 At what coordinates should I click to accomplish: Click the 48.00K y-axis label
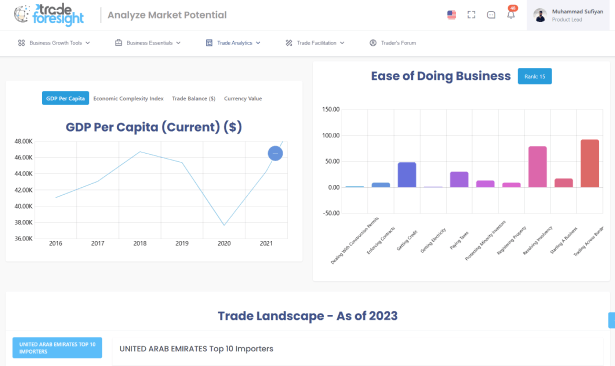23,141
